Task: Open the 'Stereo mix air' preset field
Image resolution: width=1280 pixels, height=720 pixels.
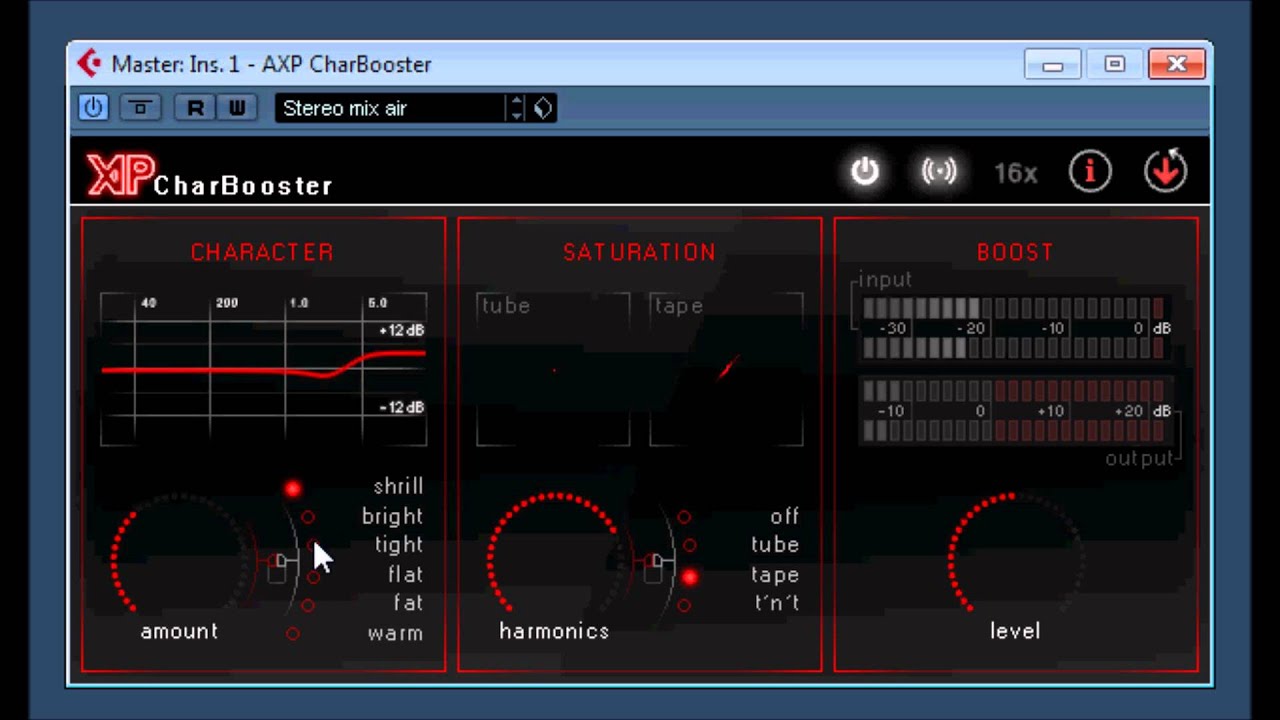Action: 390,108
